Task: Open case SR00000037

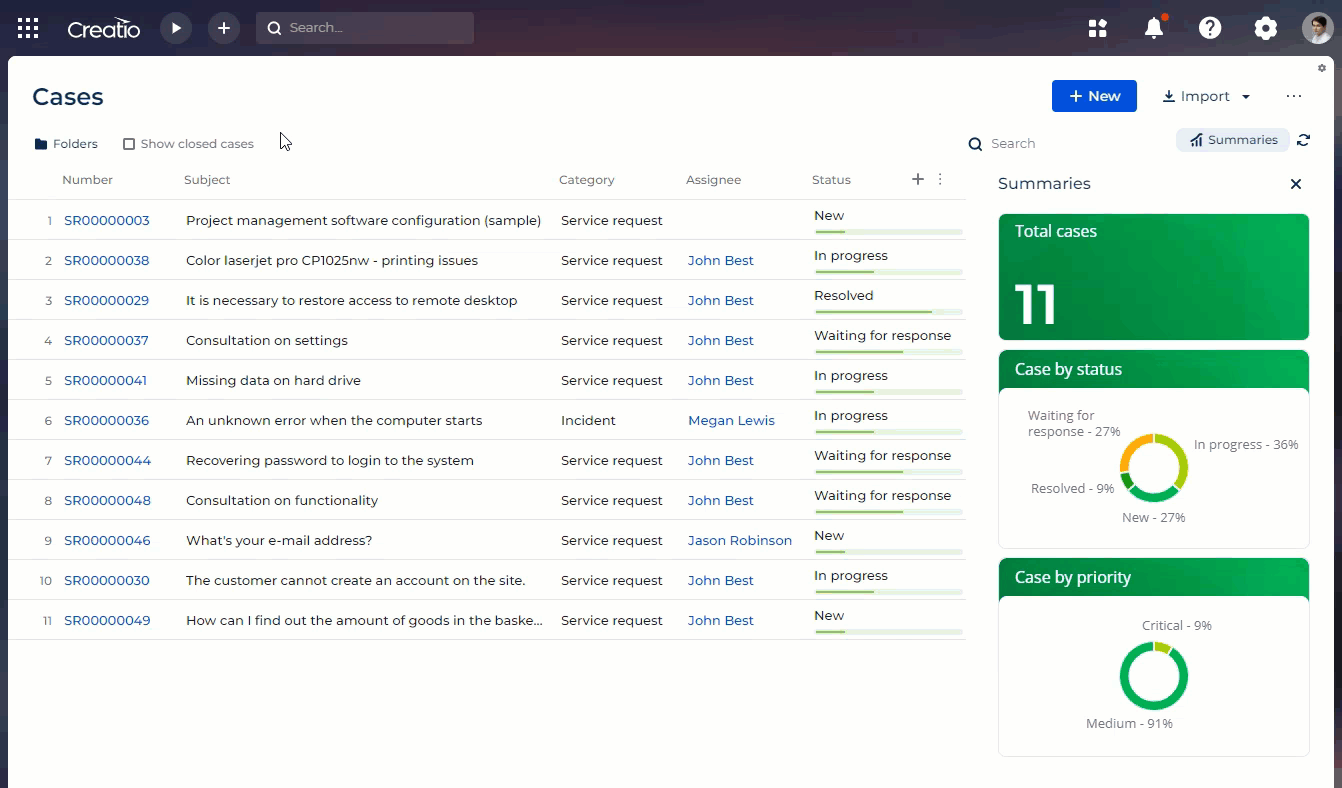Action: 107,340
